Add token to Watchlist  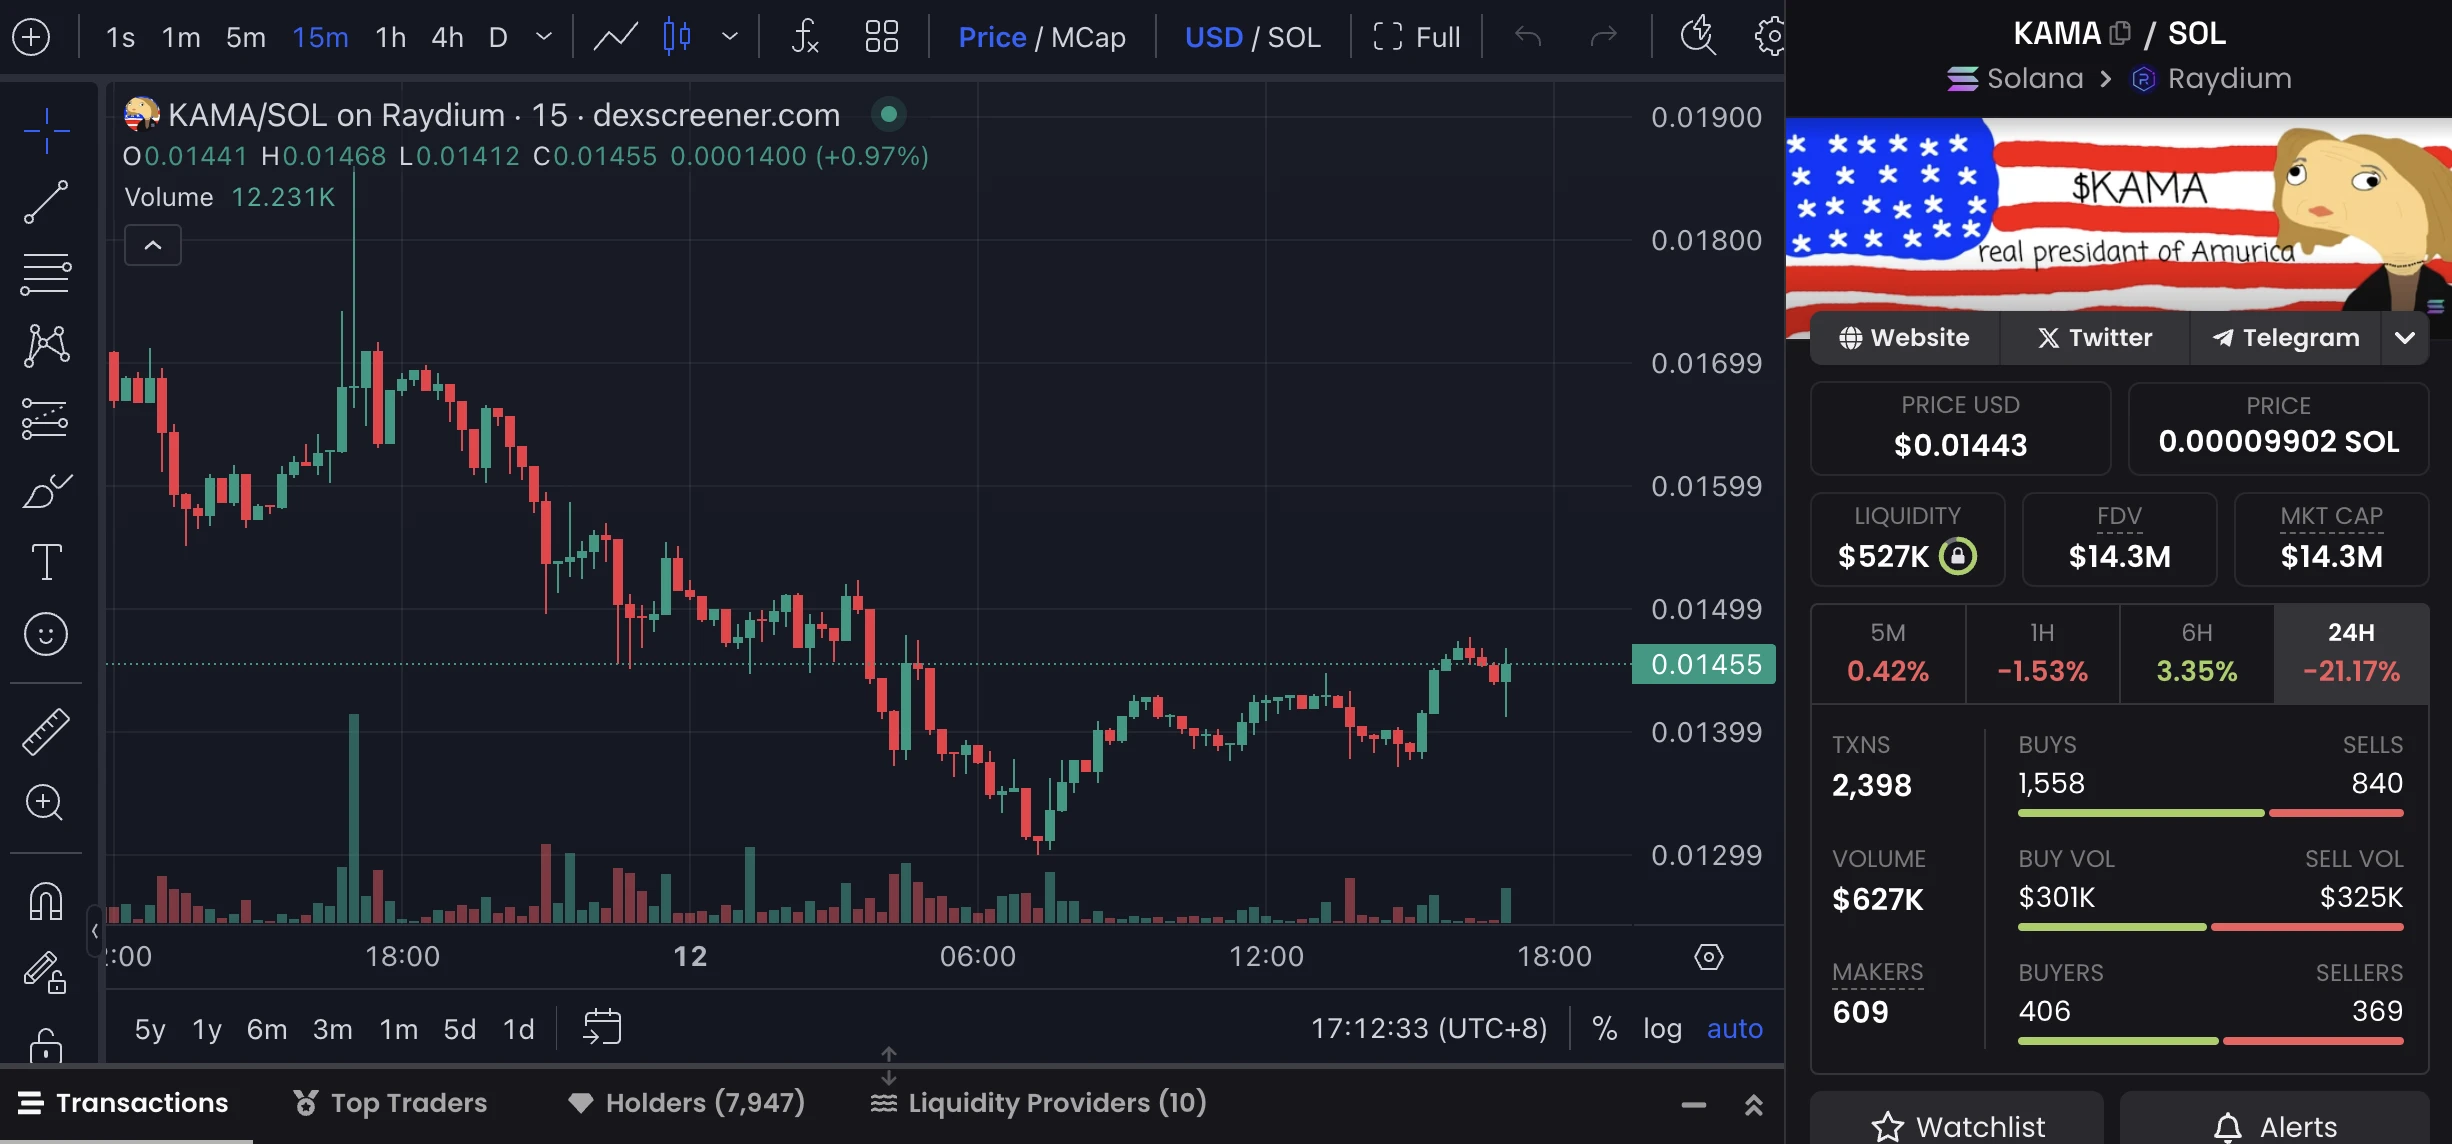coord(1959,1125)
